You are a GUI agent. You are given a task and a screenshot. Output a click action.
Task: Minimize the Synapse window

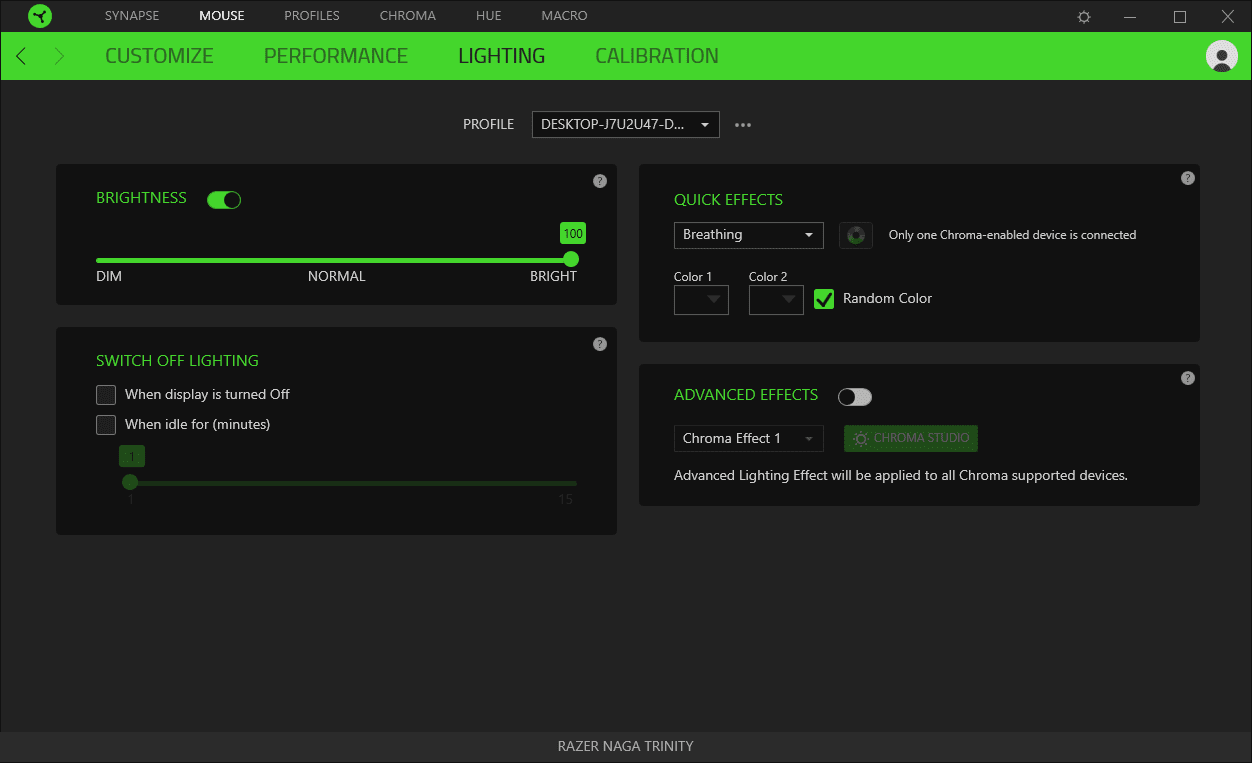(x=1130, y=17)
